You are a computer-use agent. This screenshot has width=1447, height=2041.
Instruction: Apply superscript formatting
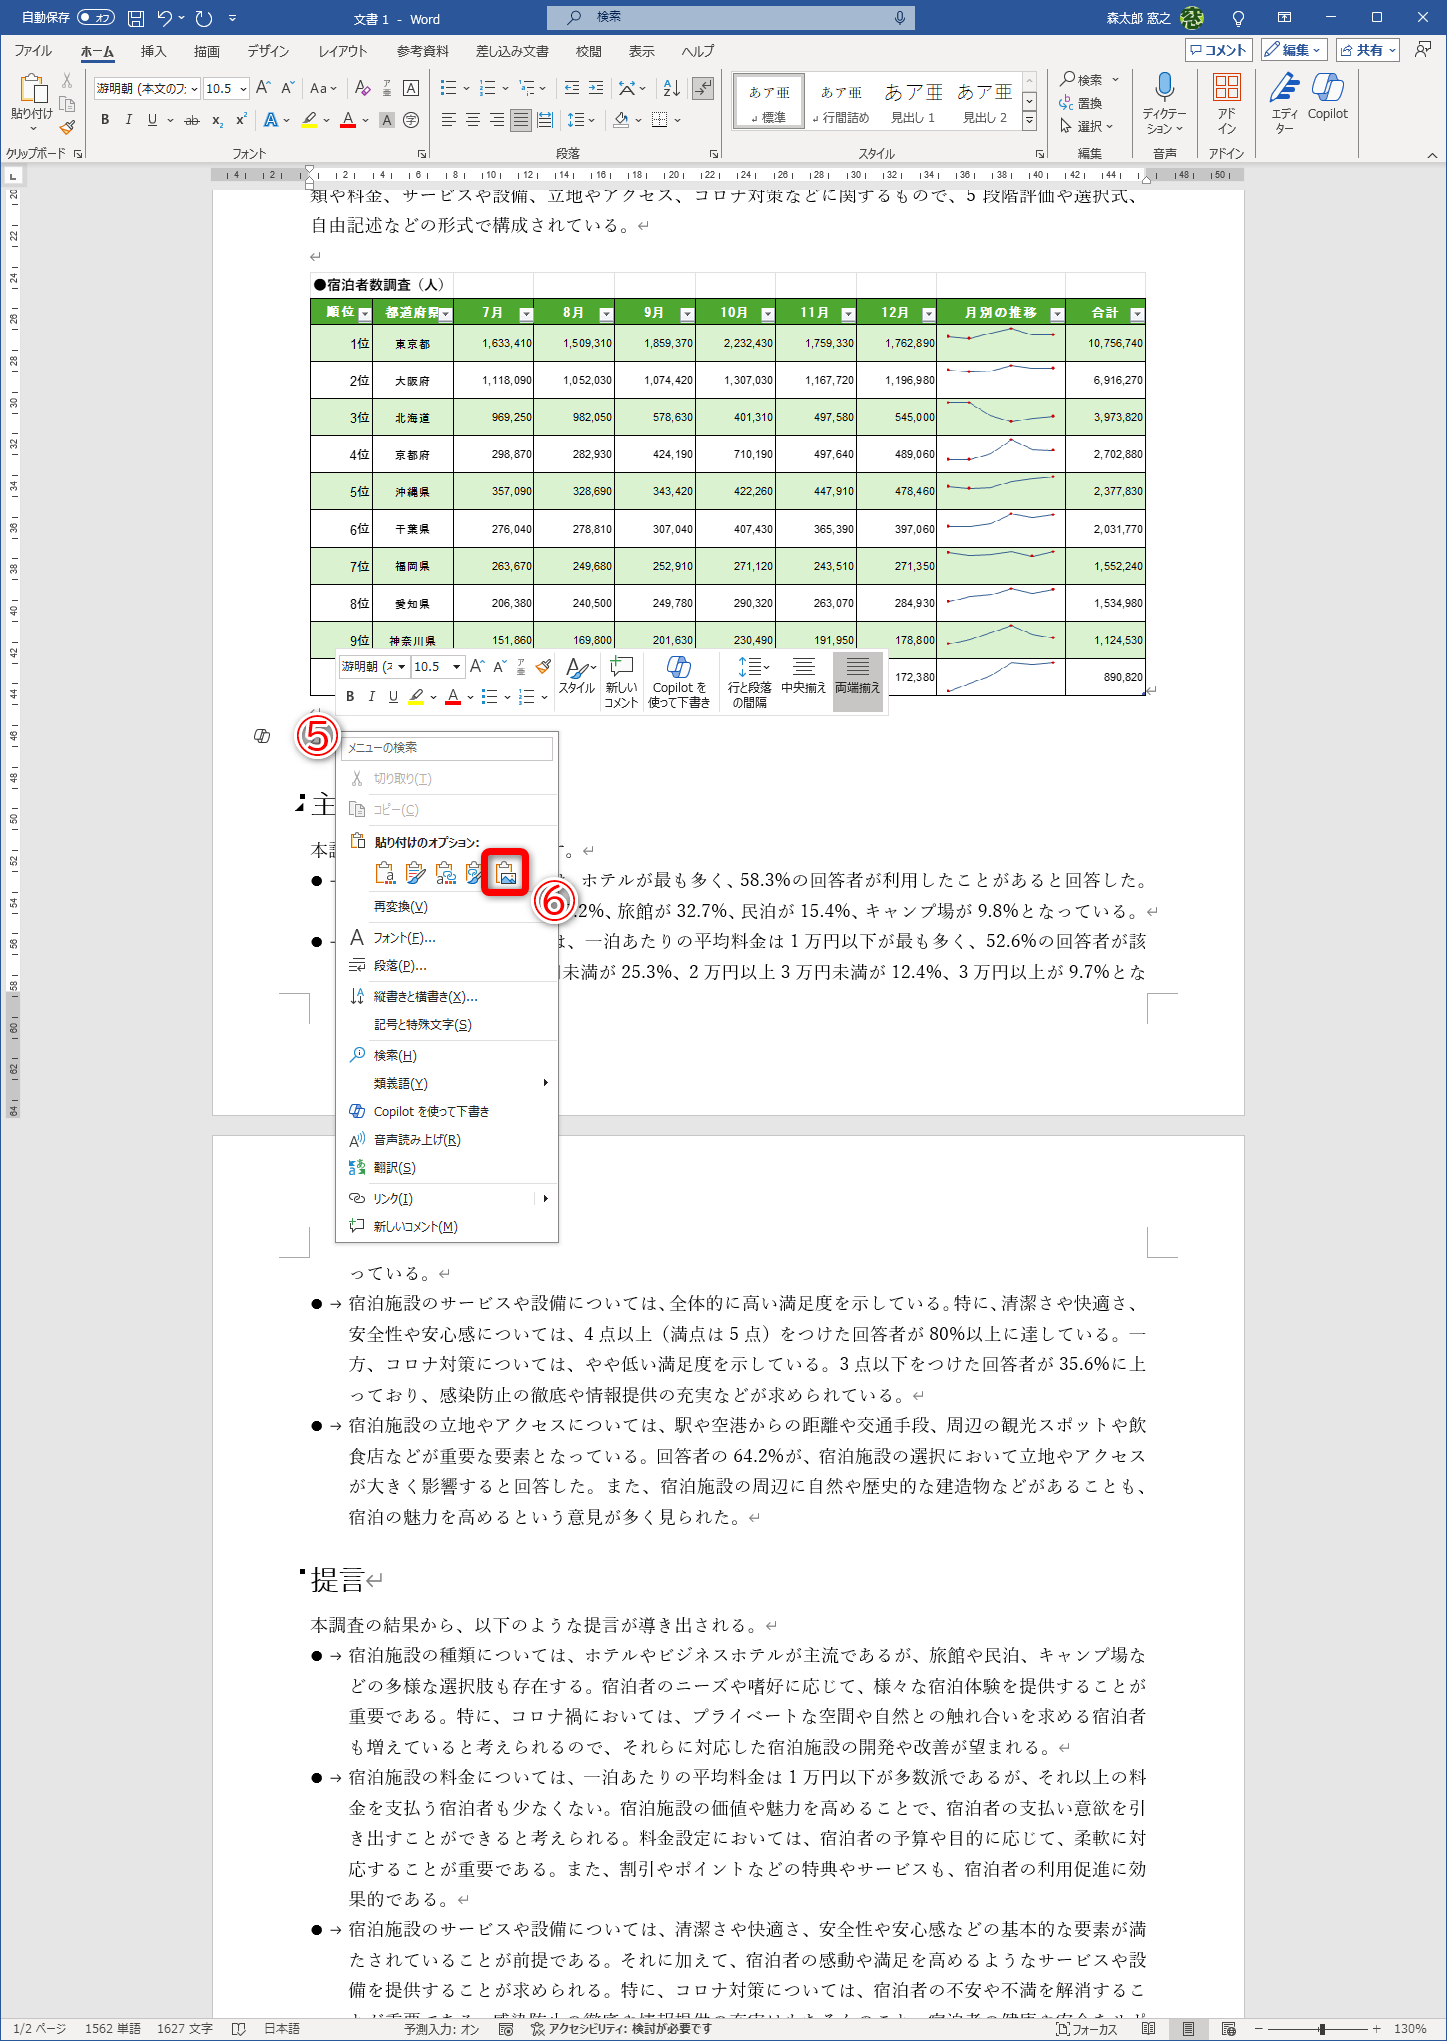241,120
